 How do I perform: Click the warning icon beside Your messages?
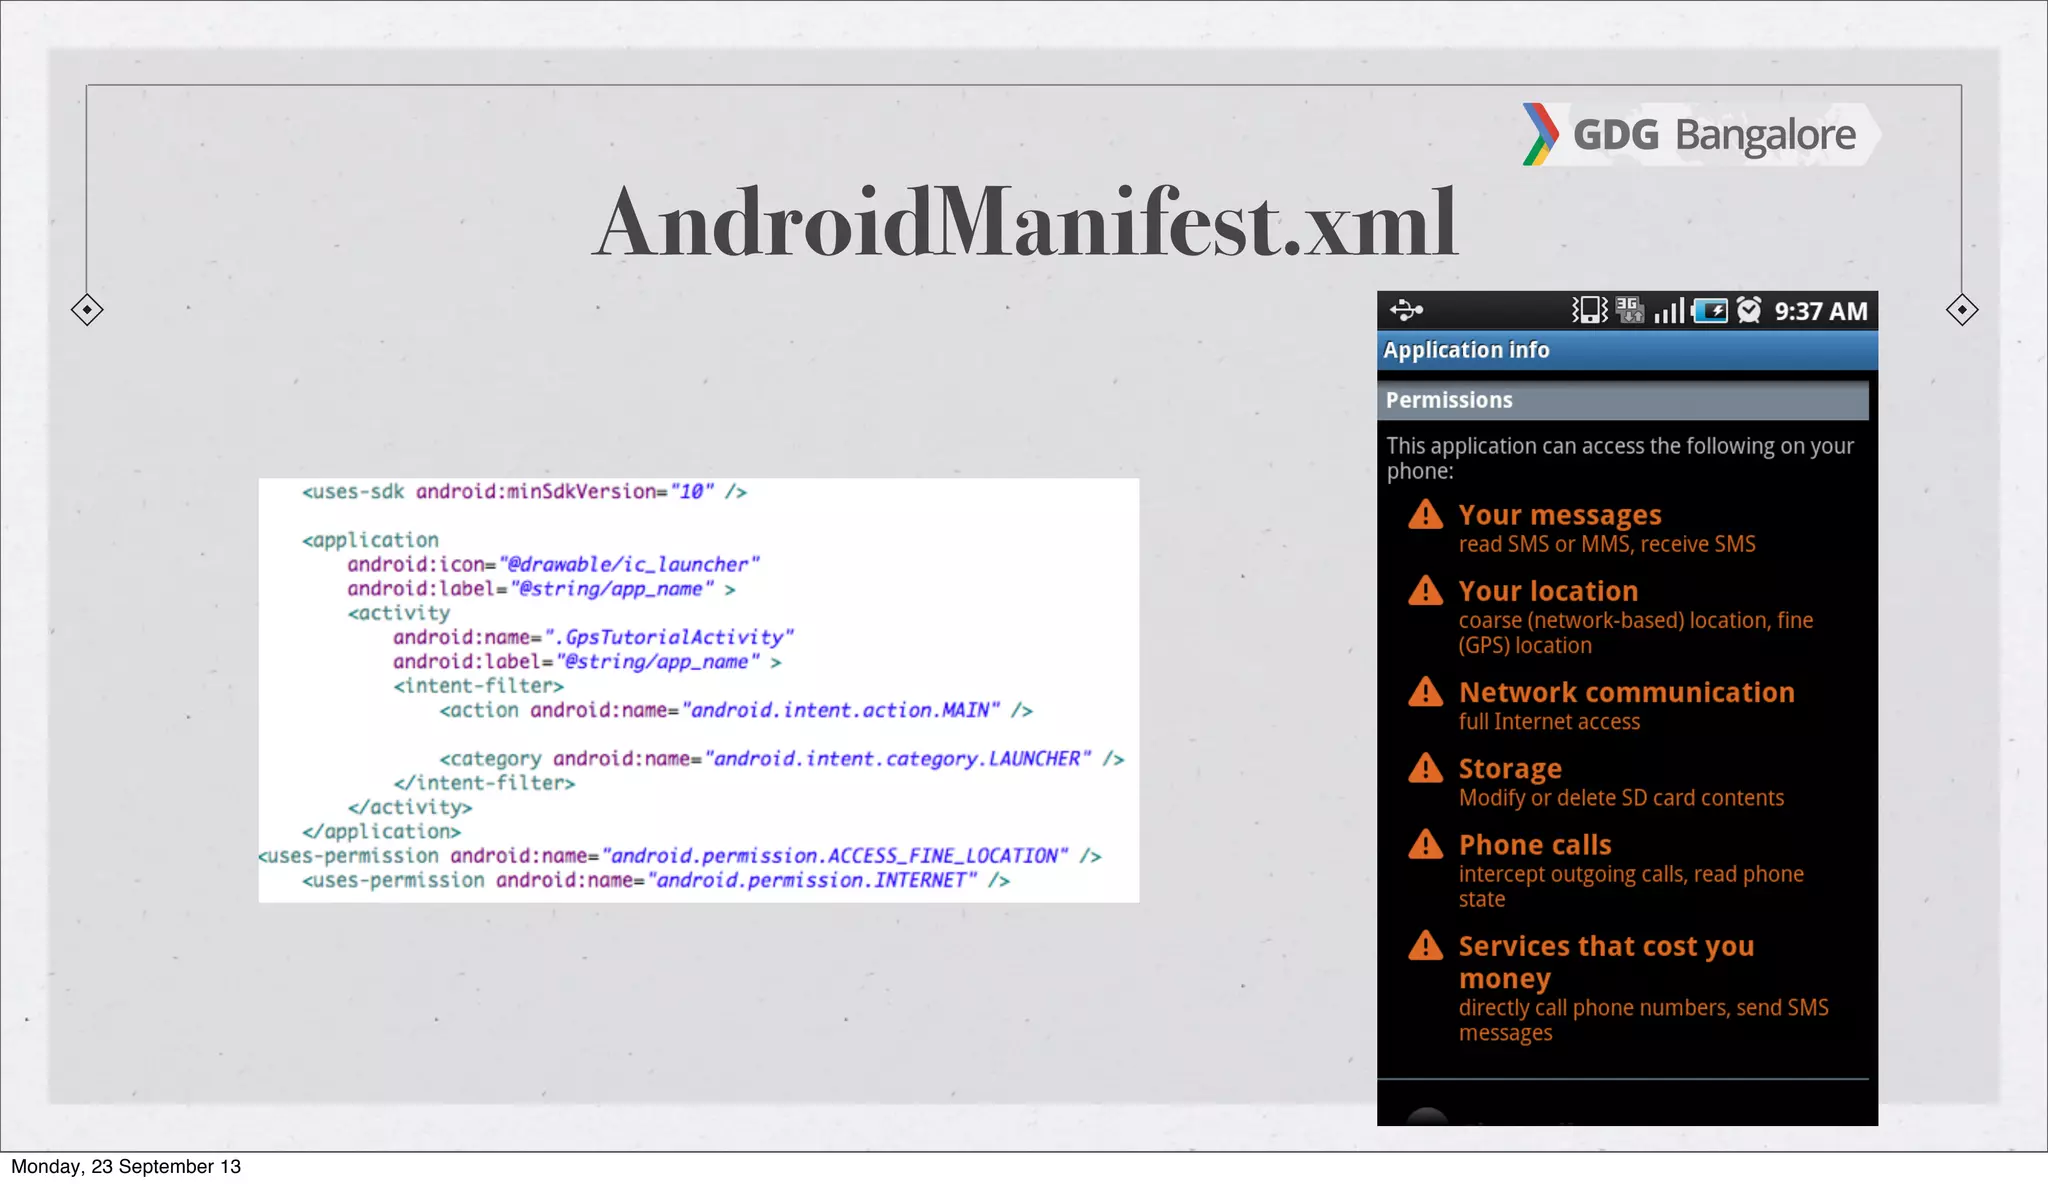click(x=1425, y=516)
